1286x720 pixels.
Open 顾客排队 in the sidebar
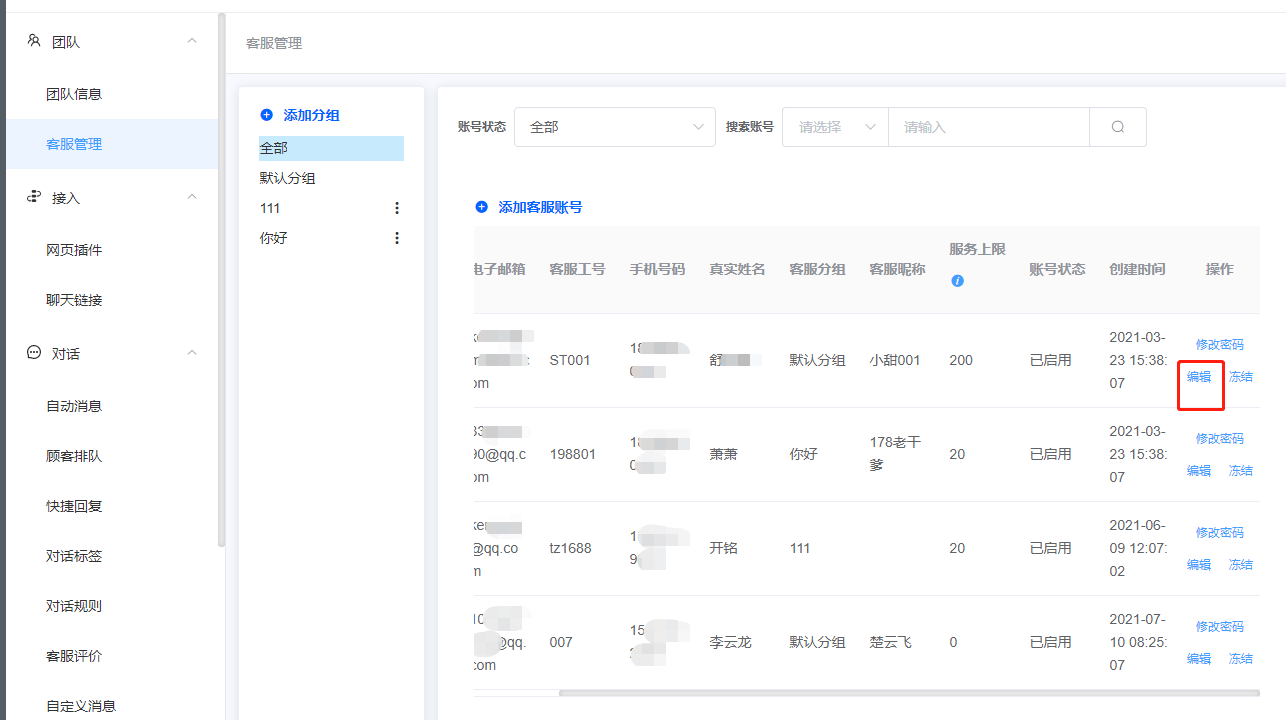74,456
